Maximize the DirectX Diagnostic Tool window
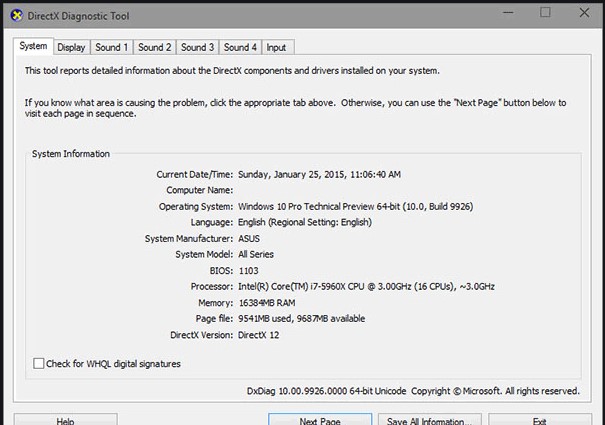The height and width of the screenshot is (425, 605). 545,13
